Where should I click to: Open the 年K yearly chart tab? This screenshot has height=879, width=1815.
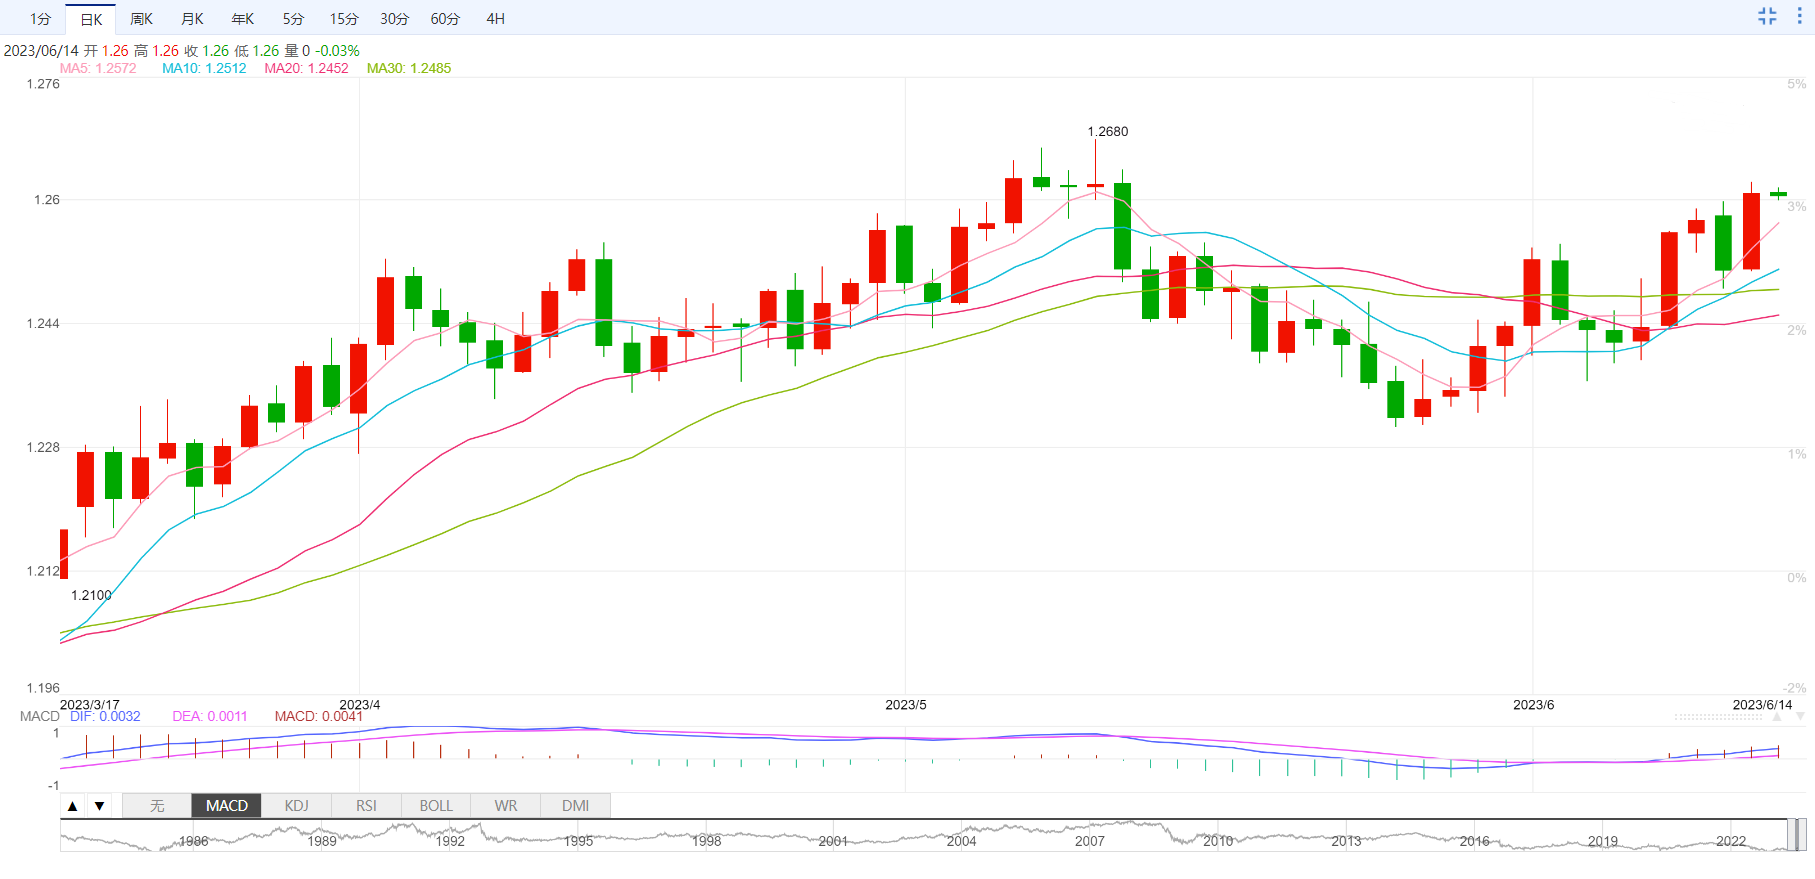(243, 19)
